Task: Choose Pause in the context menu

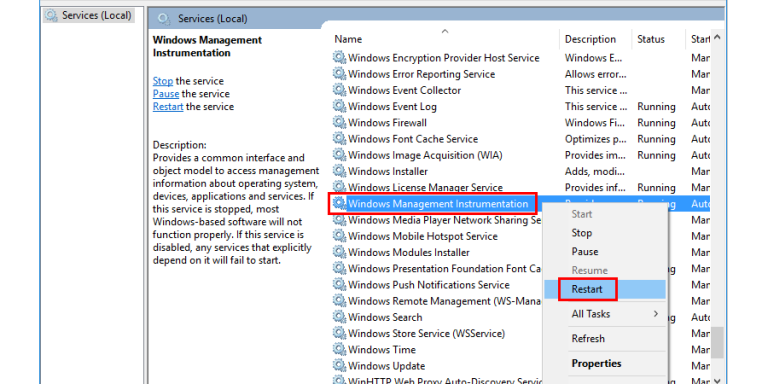Action: pos(584,251)
